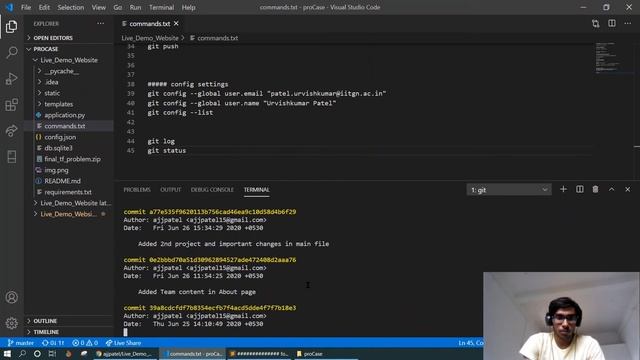Image resolution: width=640 pixels, height=360 pixels.
Task: Open the terminal selector dropdown '1: git'
Action: [x=509, y=190]
